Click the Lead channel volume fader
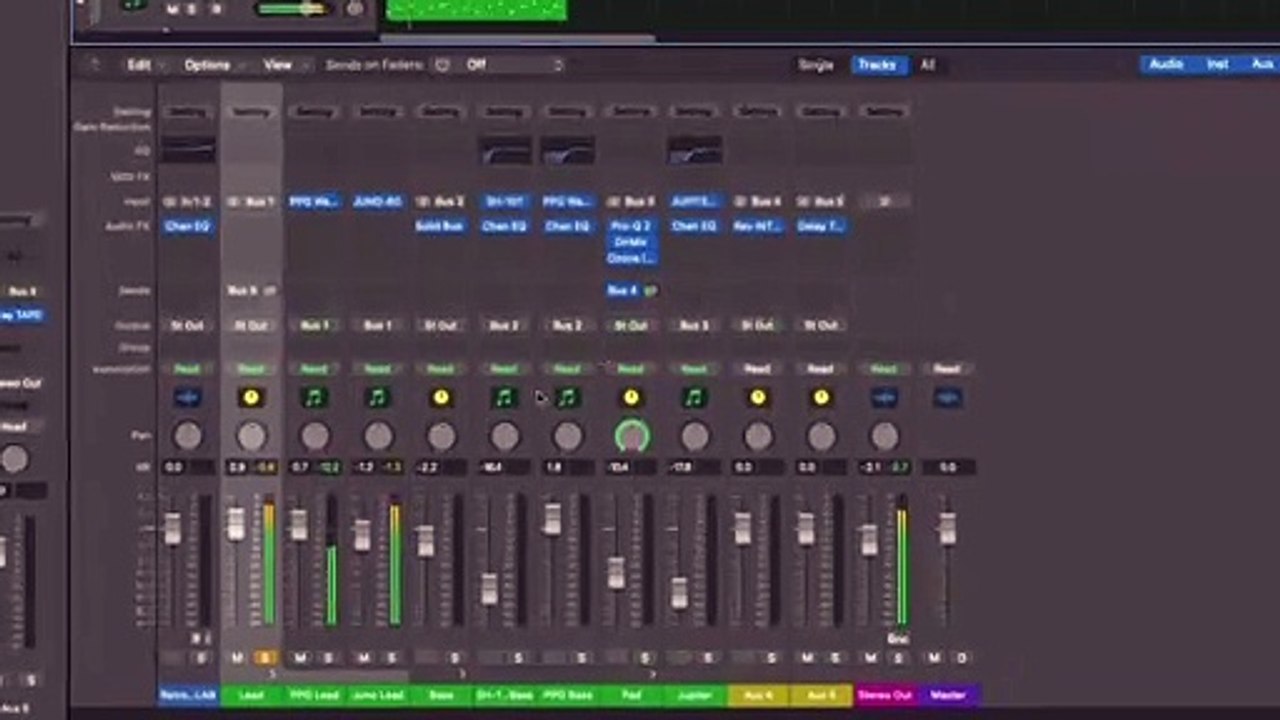This screenshot has width=1280, height=720. pyautogui.click(x=236, y=523)
